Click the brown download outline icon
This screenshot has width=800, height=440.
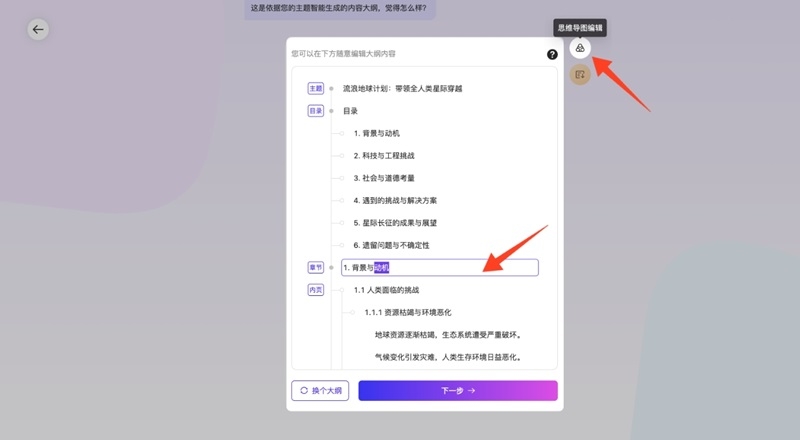[x=580, y=75]
